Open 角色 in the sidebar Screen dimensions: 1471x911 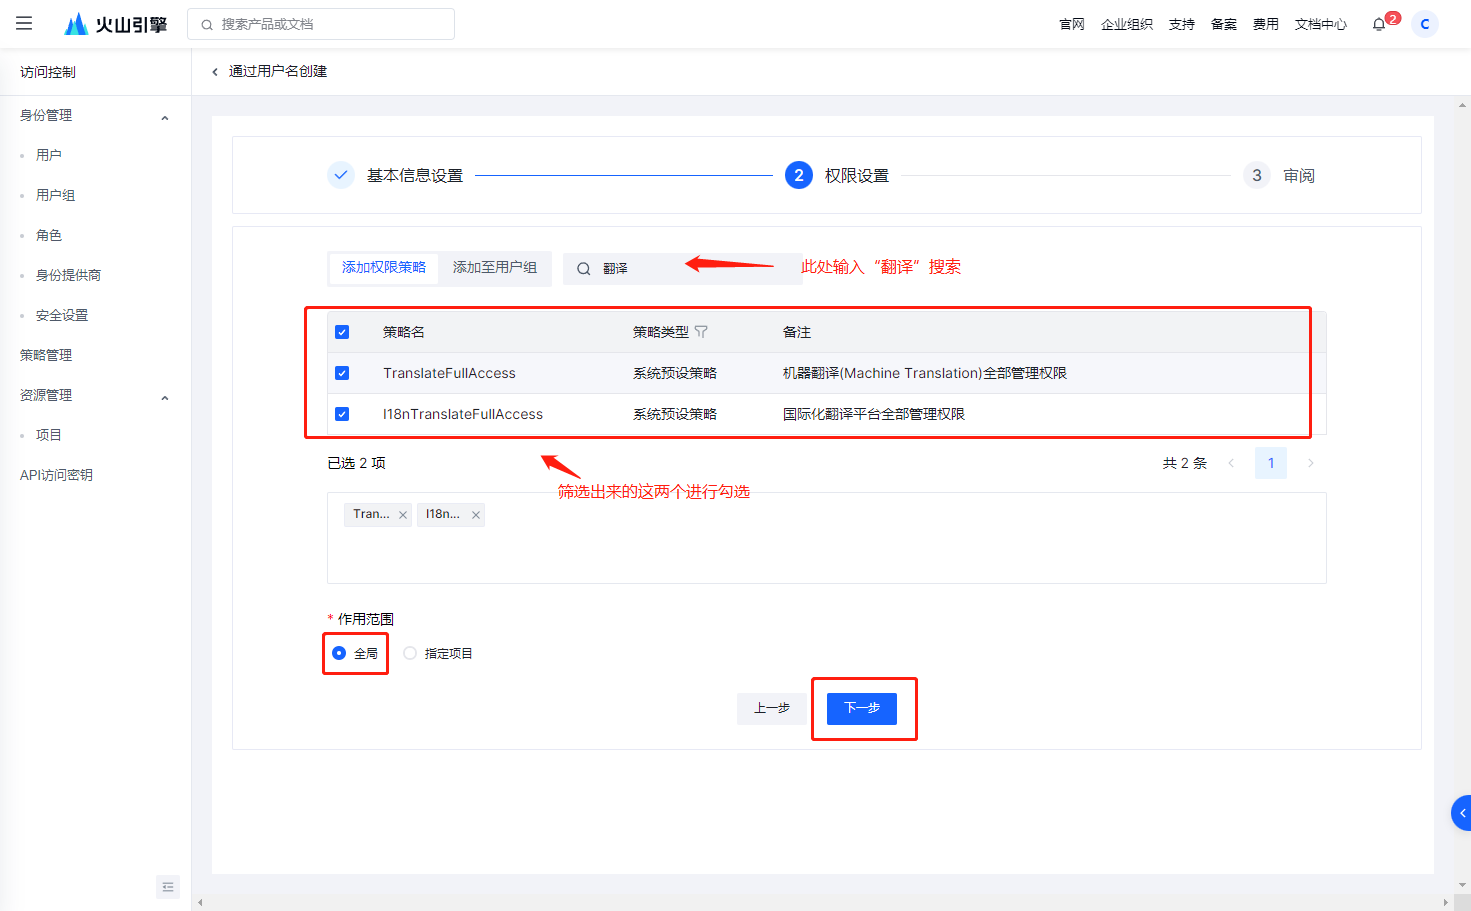pyautogui.click(x=49, y=235)
